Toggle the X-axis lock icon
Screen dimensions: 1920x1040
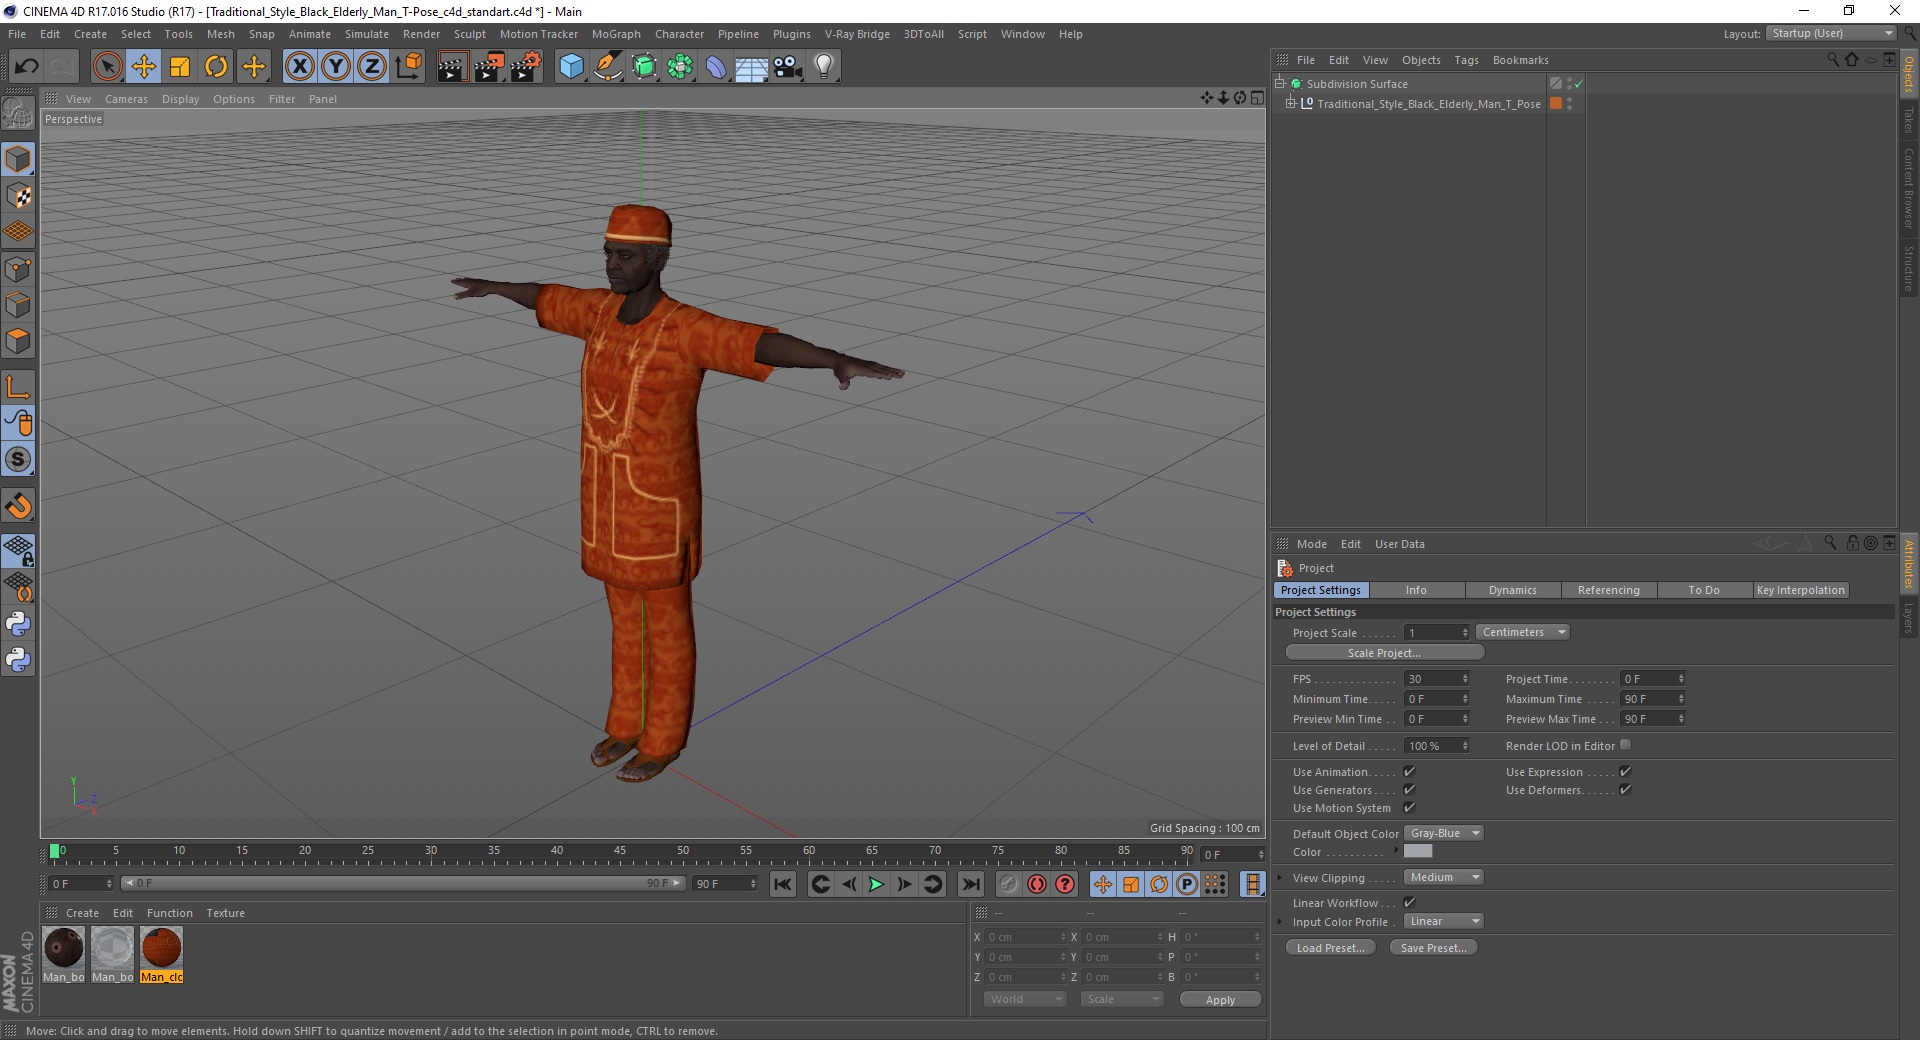299,67
